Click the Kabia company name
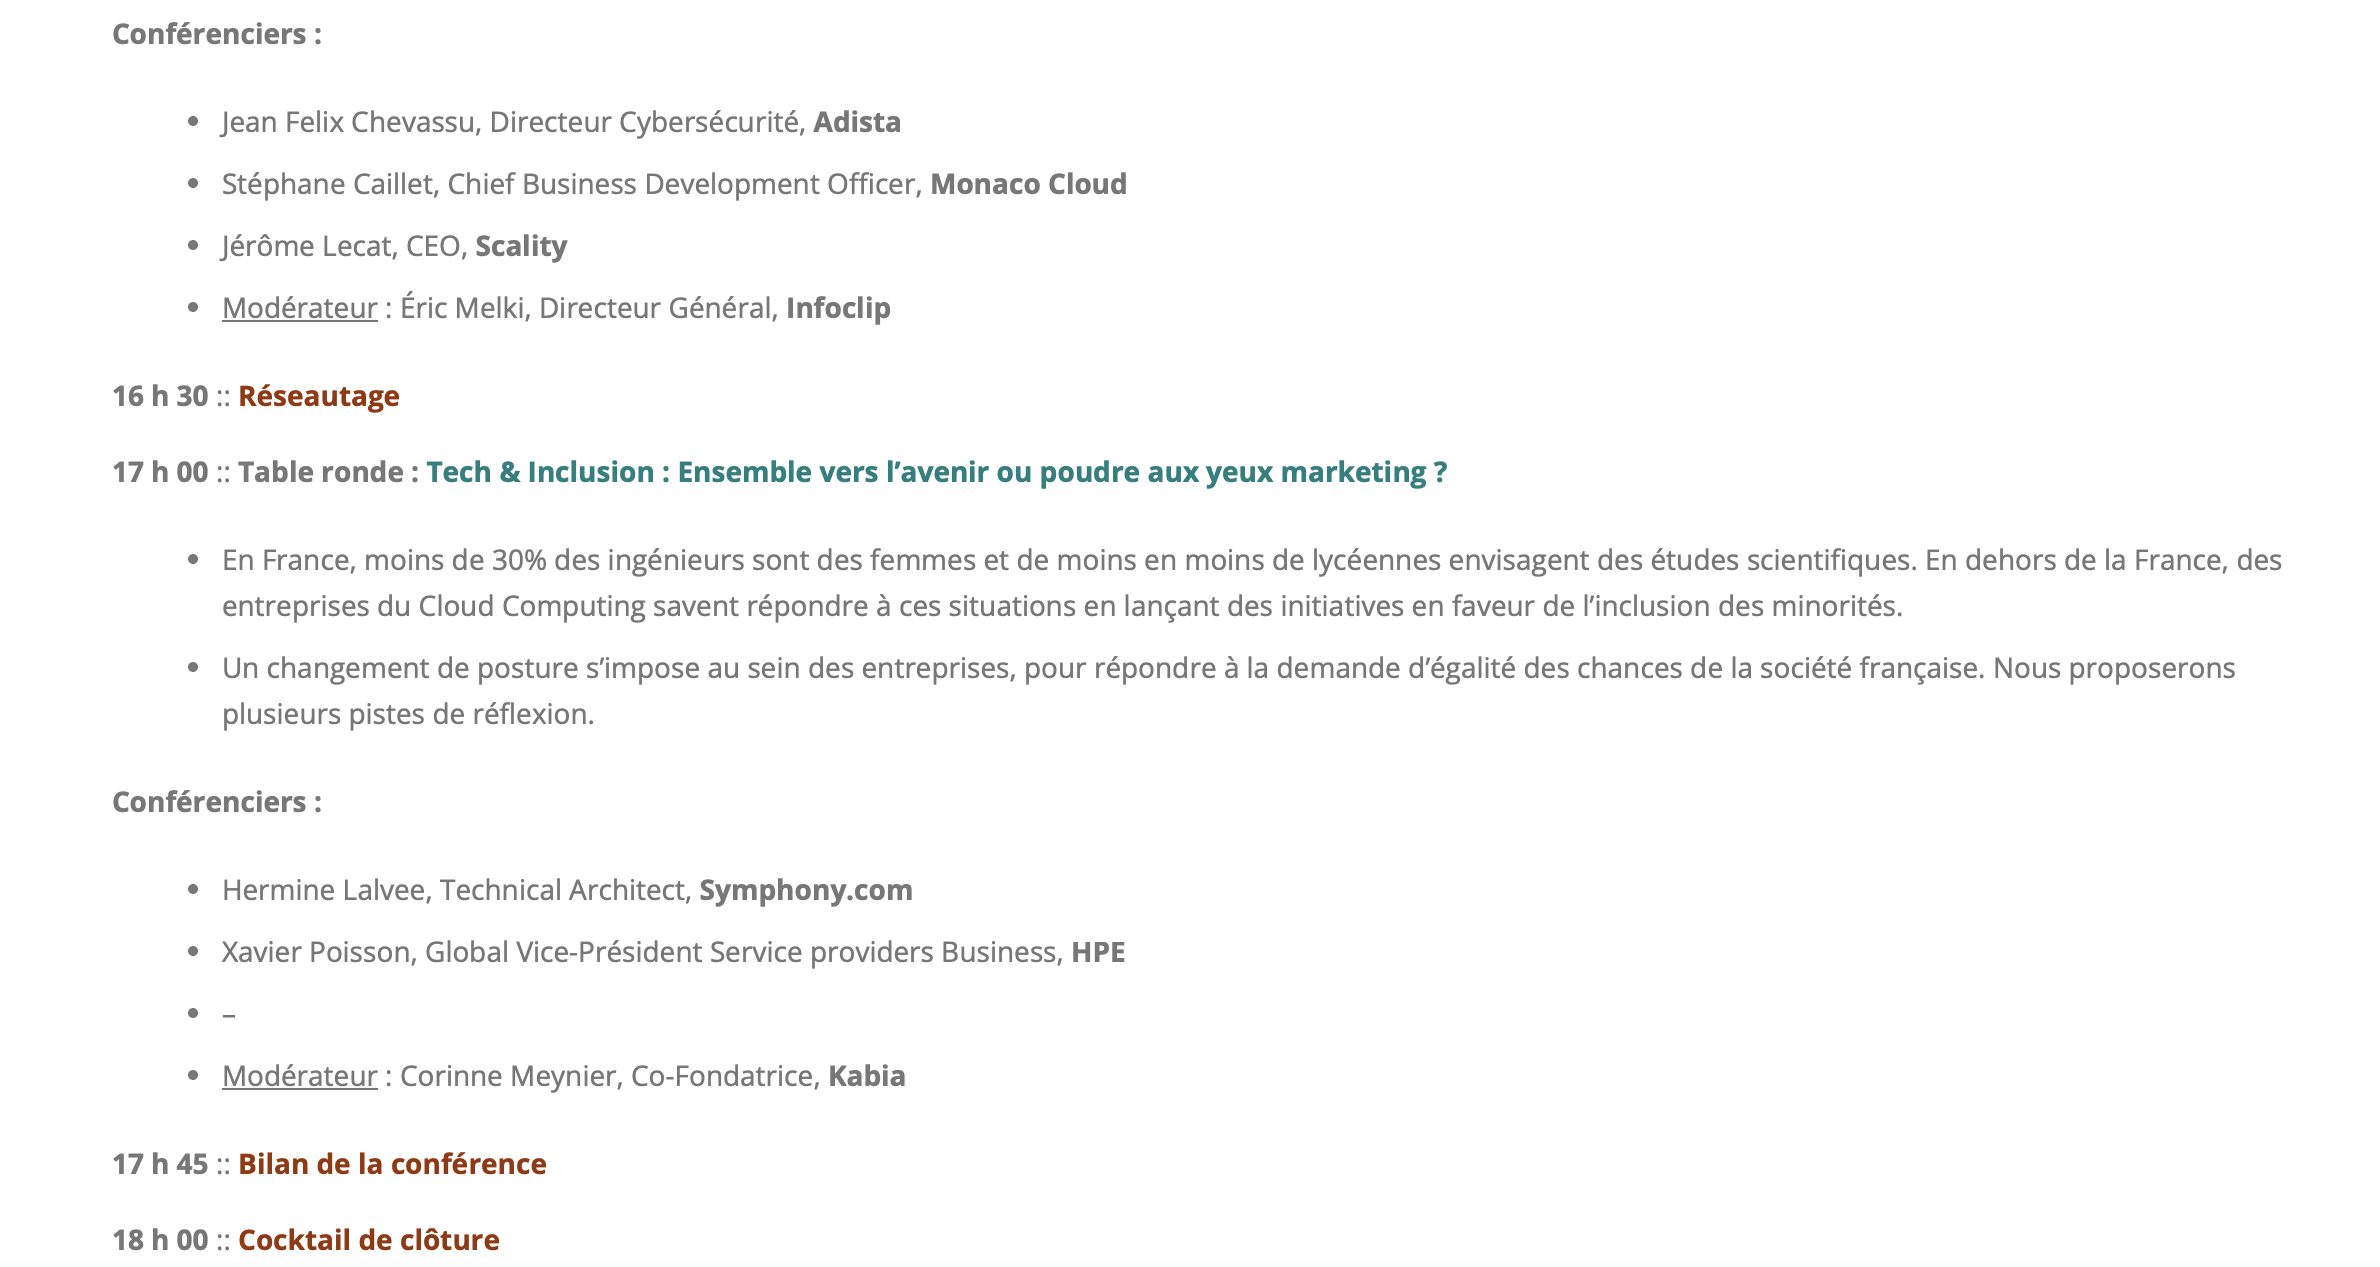 coord(867,1076)
